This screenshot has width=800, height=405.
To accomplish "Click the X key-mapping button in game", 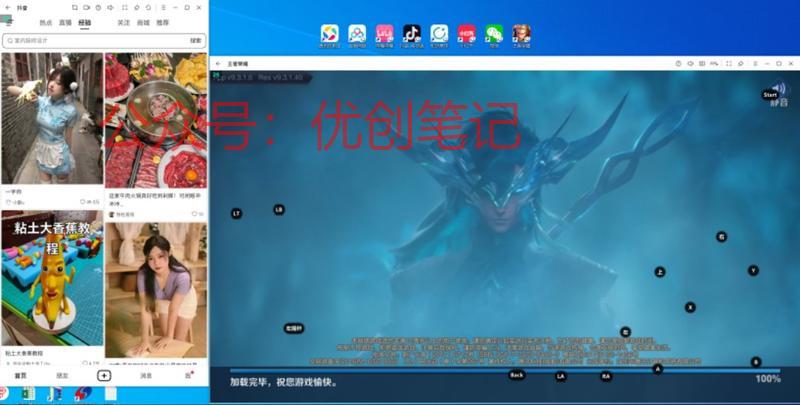I will (690, 307).
